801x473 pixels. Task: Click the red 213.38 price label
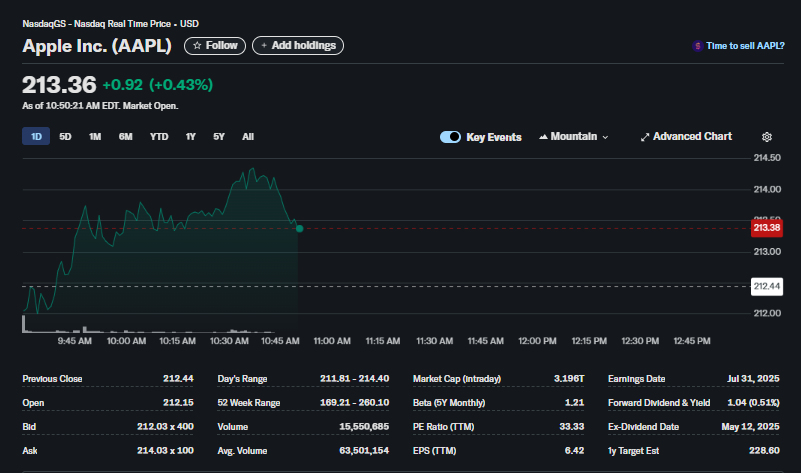(767, 228)
